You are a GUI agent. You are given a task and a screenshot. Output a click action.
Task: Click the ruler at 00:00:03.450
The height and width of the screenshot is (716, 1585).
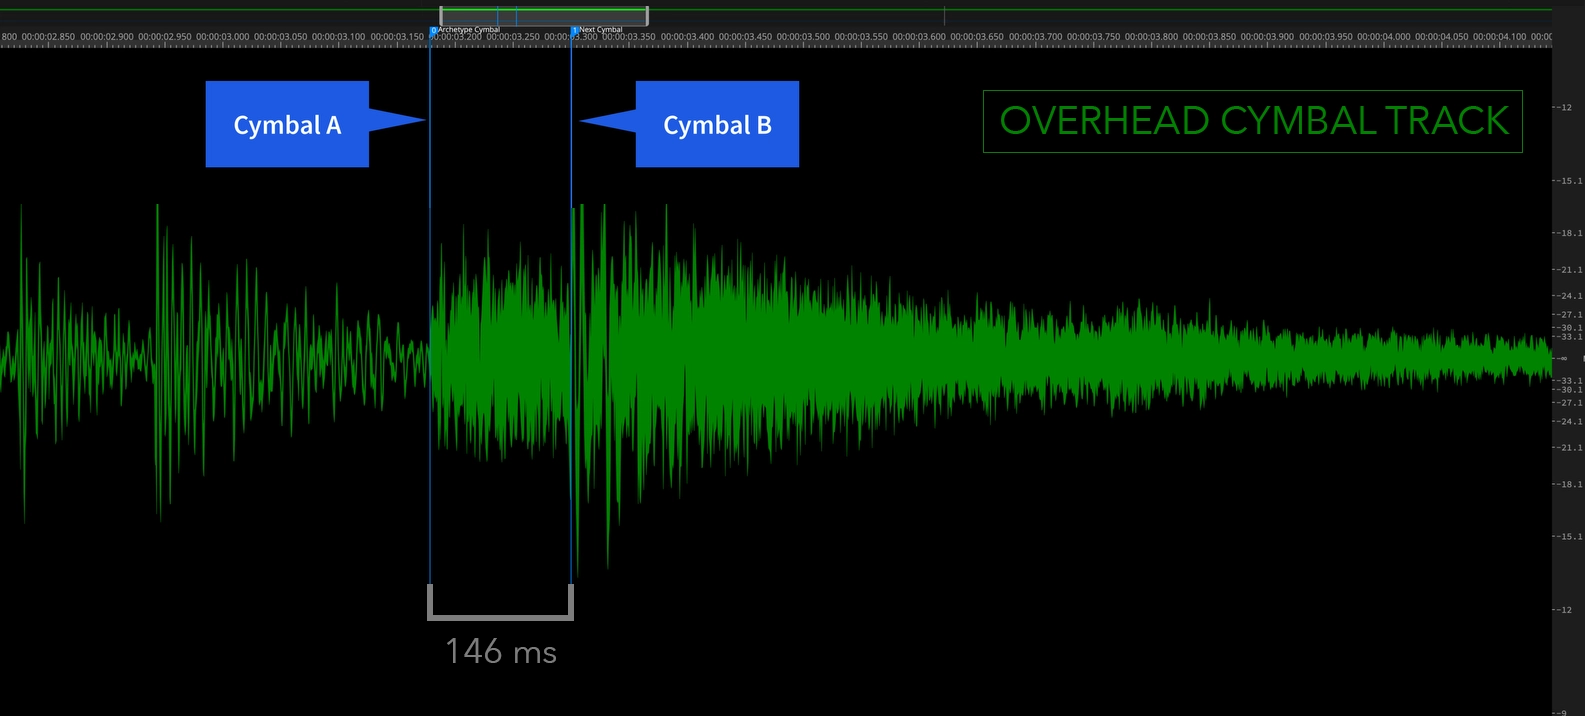point(745,37)
